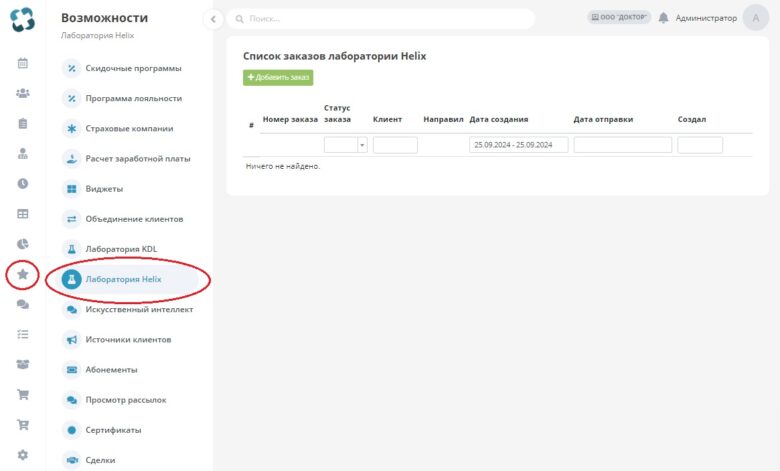Screen dimensions: 780x471
Task: Click the Создал filter input
Action: pos(700,145)
